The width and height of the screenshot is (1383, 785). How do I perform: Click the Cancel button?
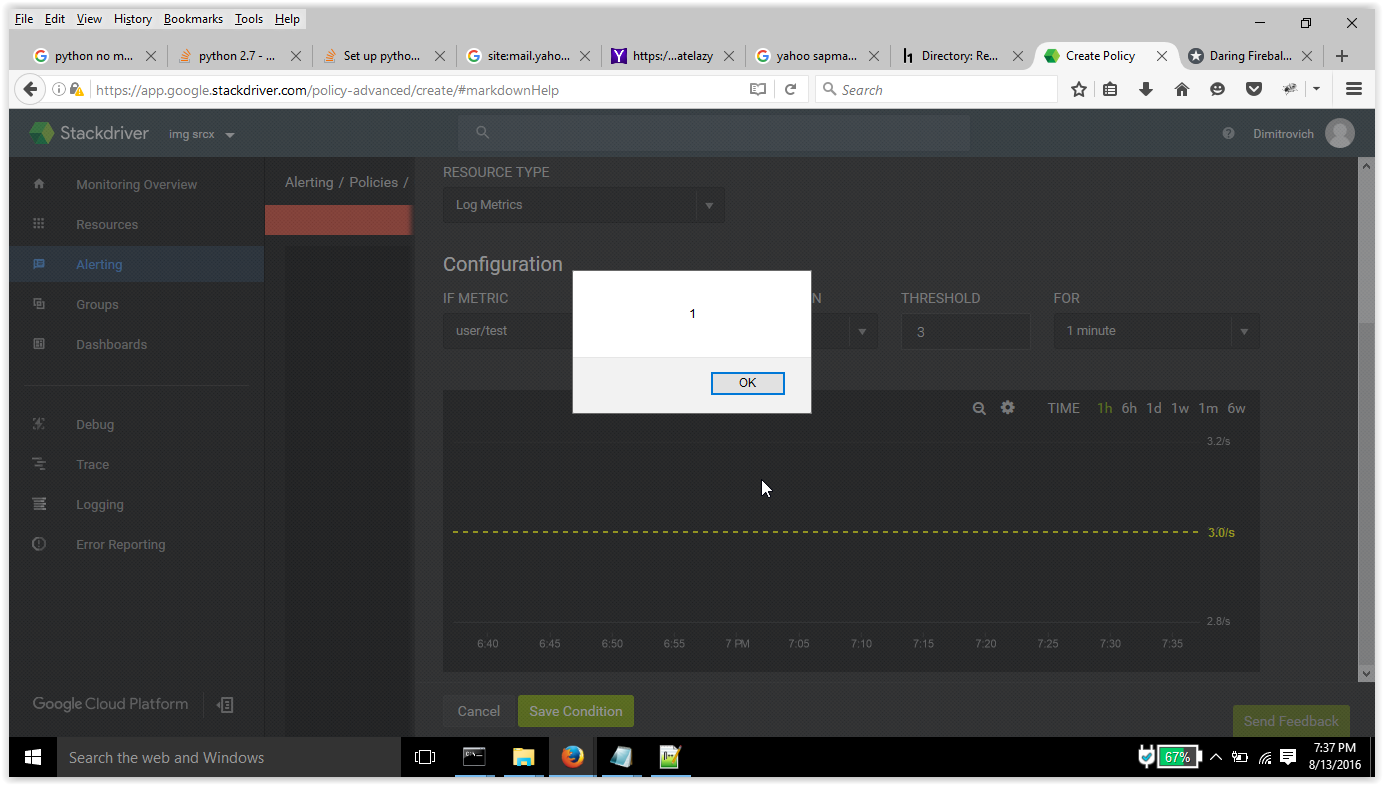478,711
